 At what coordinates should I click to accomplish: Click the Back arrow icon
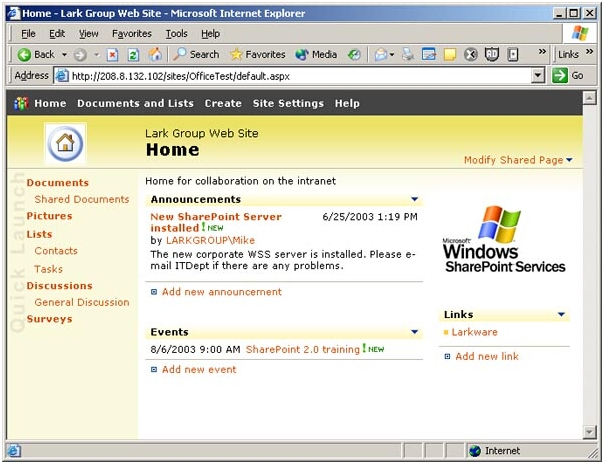click(x=24, y=55)
